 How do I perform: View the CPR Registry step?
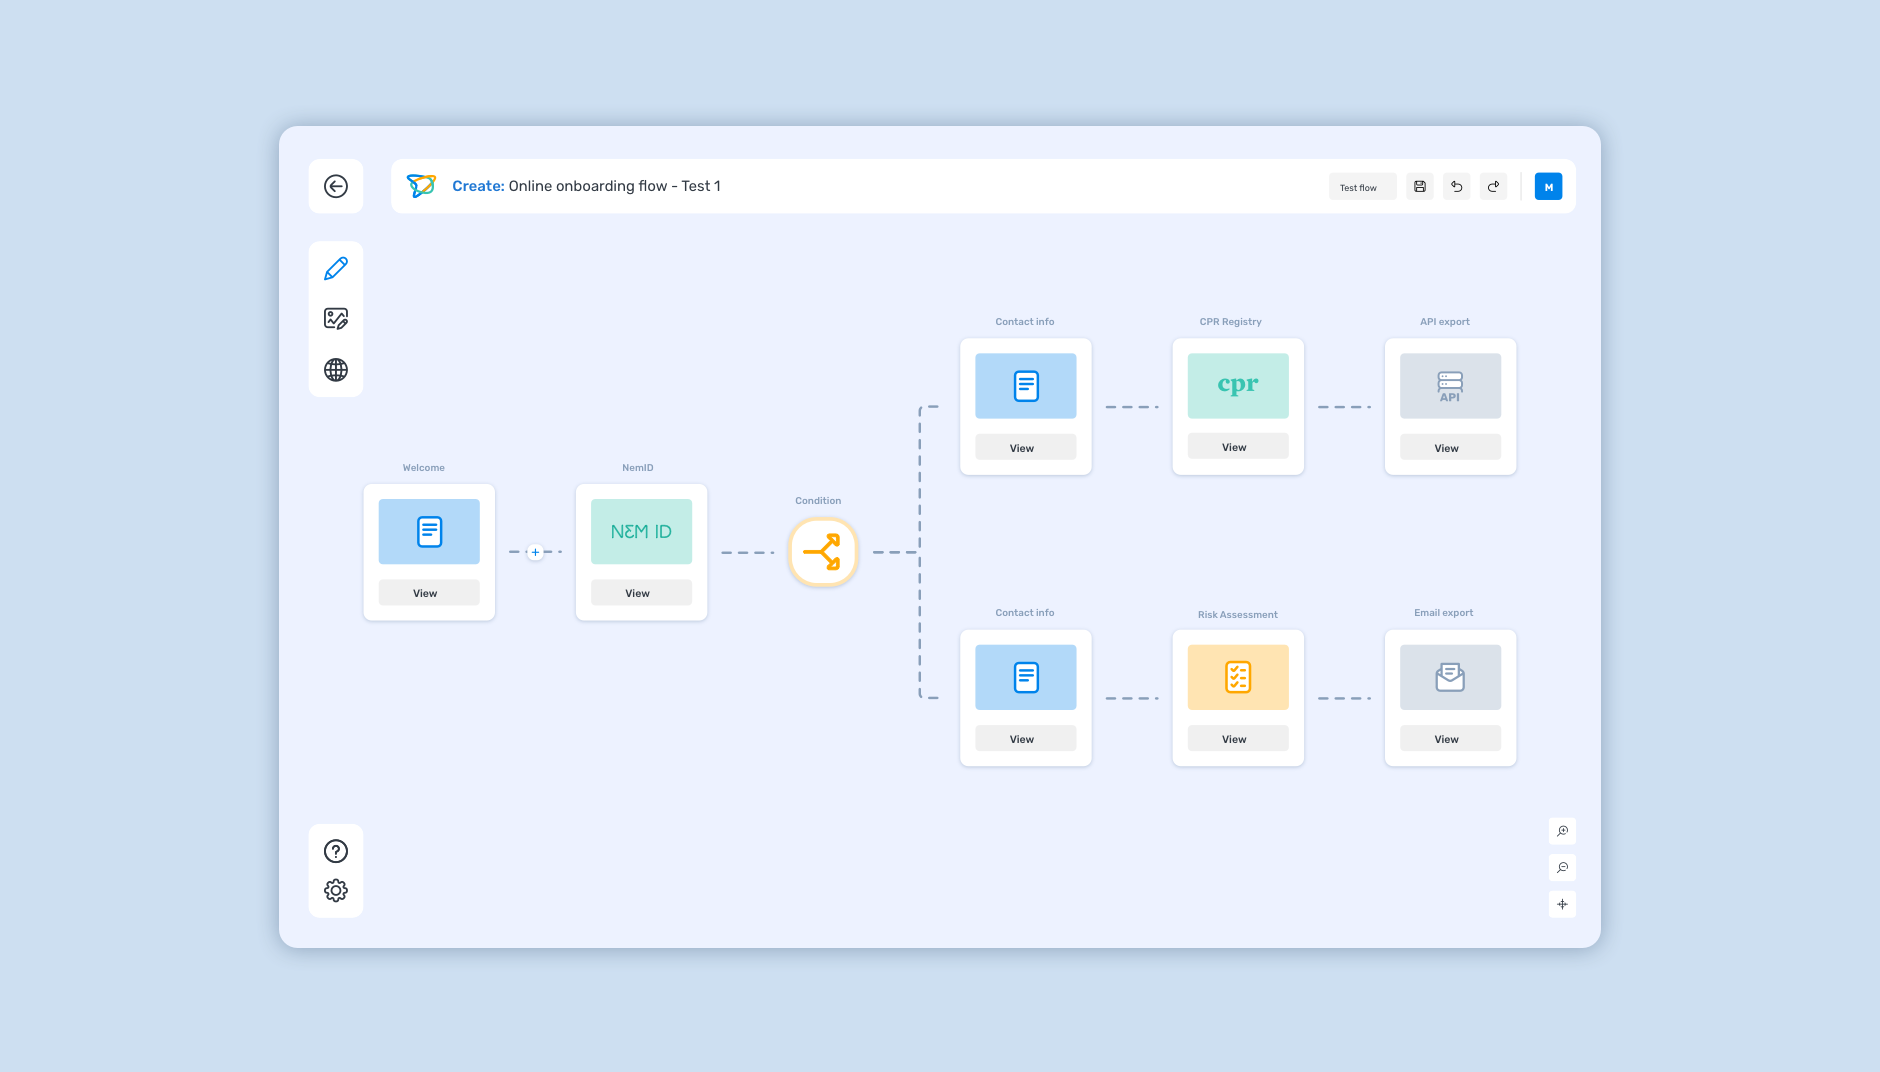pos(1238,446)
